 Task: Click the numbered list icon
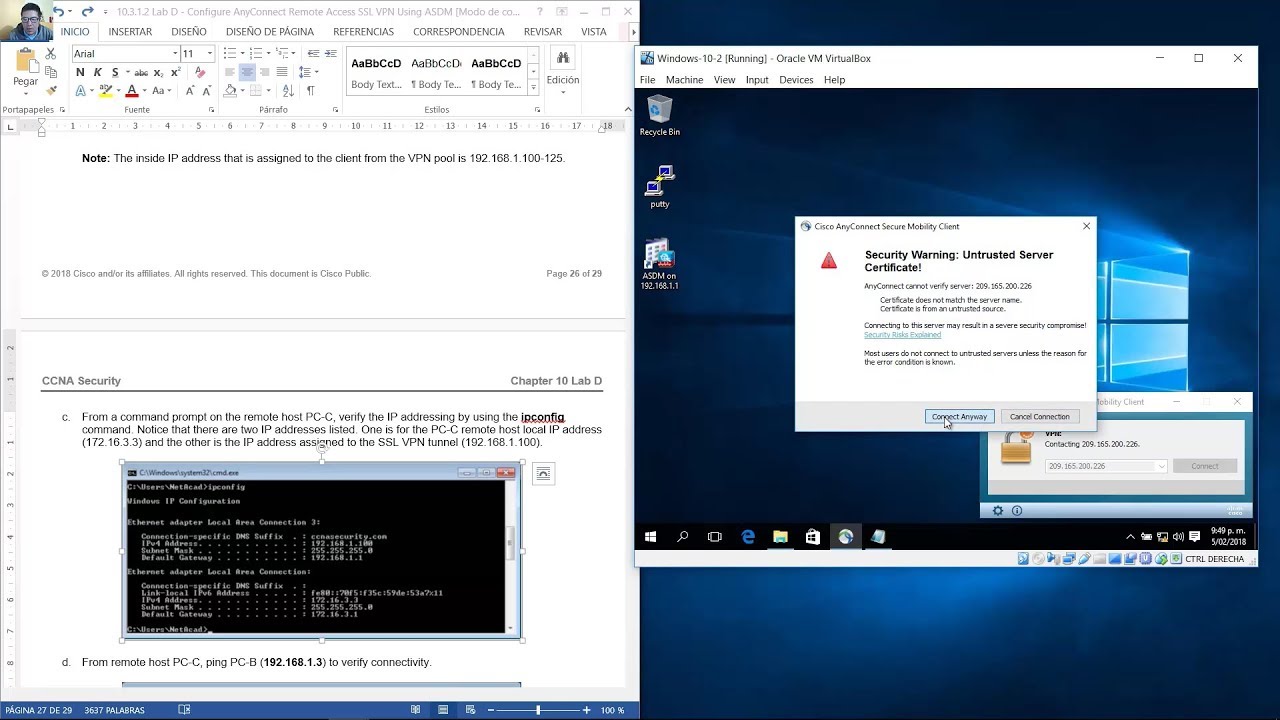coord(256,53)
